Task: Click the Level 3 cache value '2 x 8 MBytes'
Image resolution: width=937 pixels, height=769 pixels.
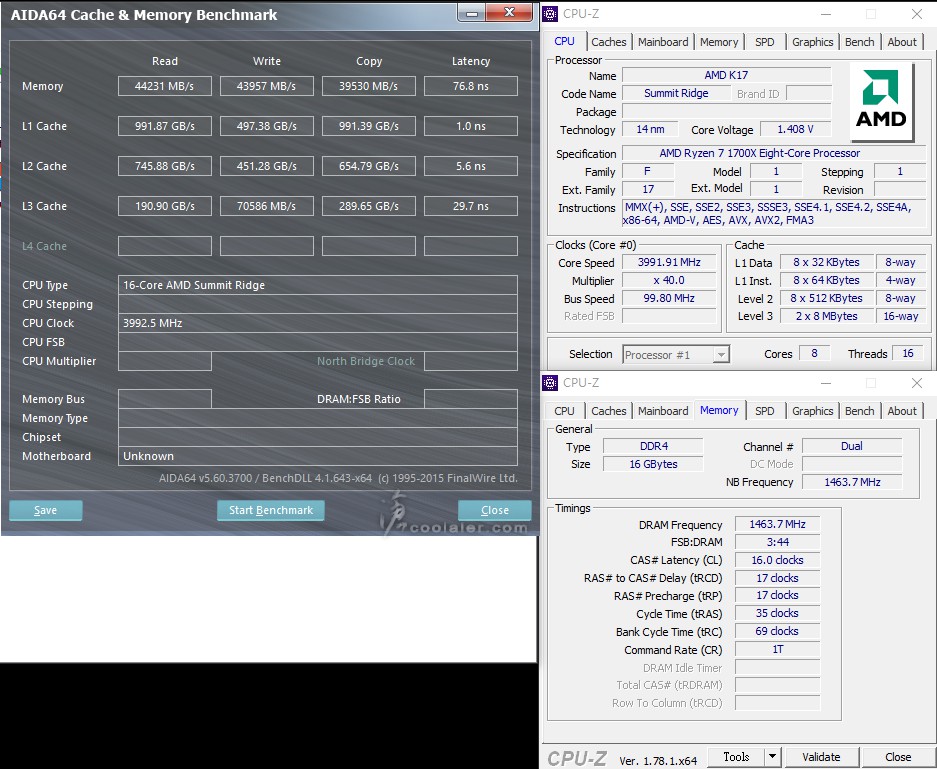Action: point(826,316)
